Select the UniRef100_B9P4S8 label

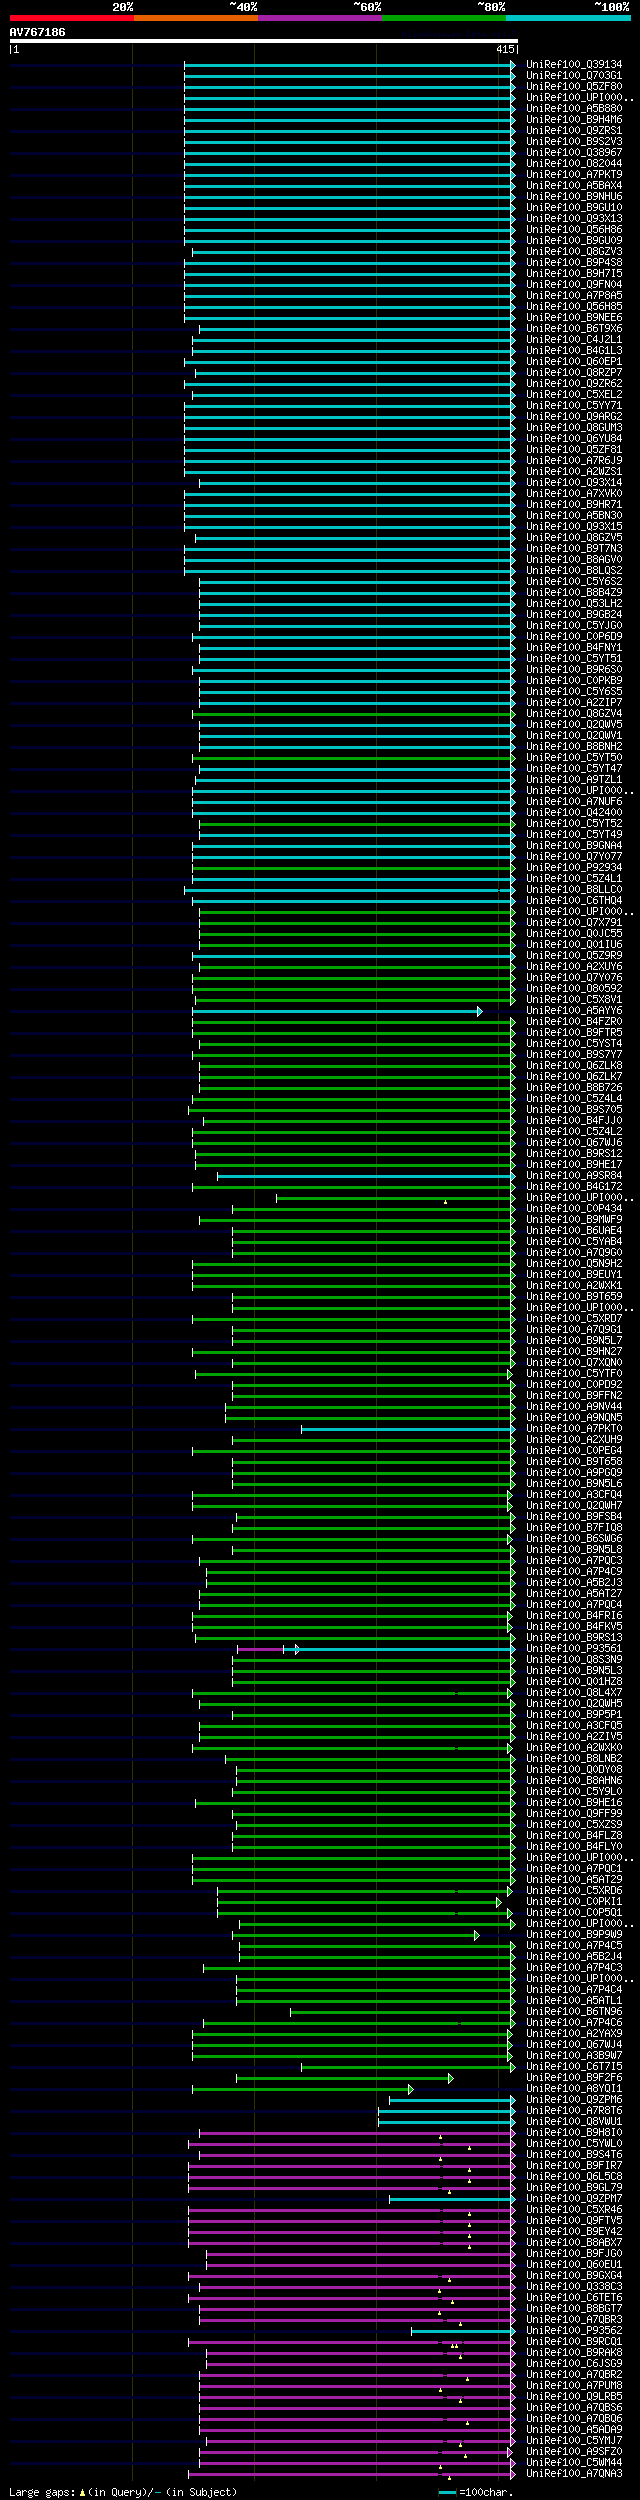click(574, 263)
